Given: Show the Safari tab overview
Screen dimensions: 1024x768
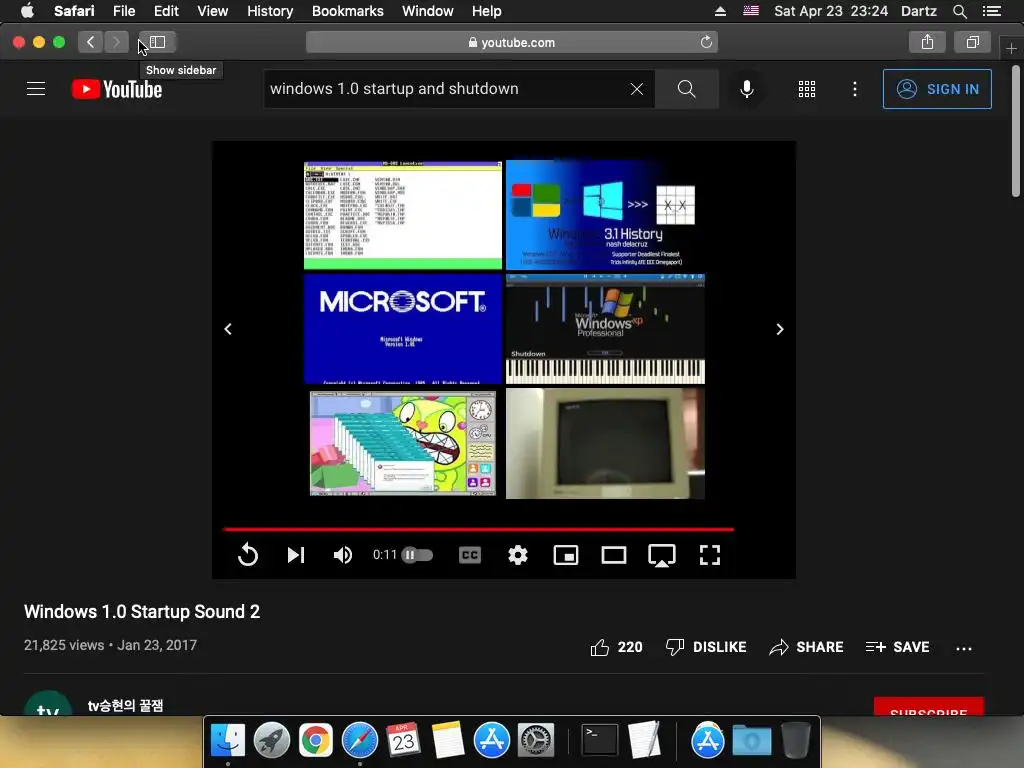Looking at the screenshot, I should tap(972, 42).
